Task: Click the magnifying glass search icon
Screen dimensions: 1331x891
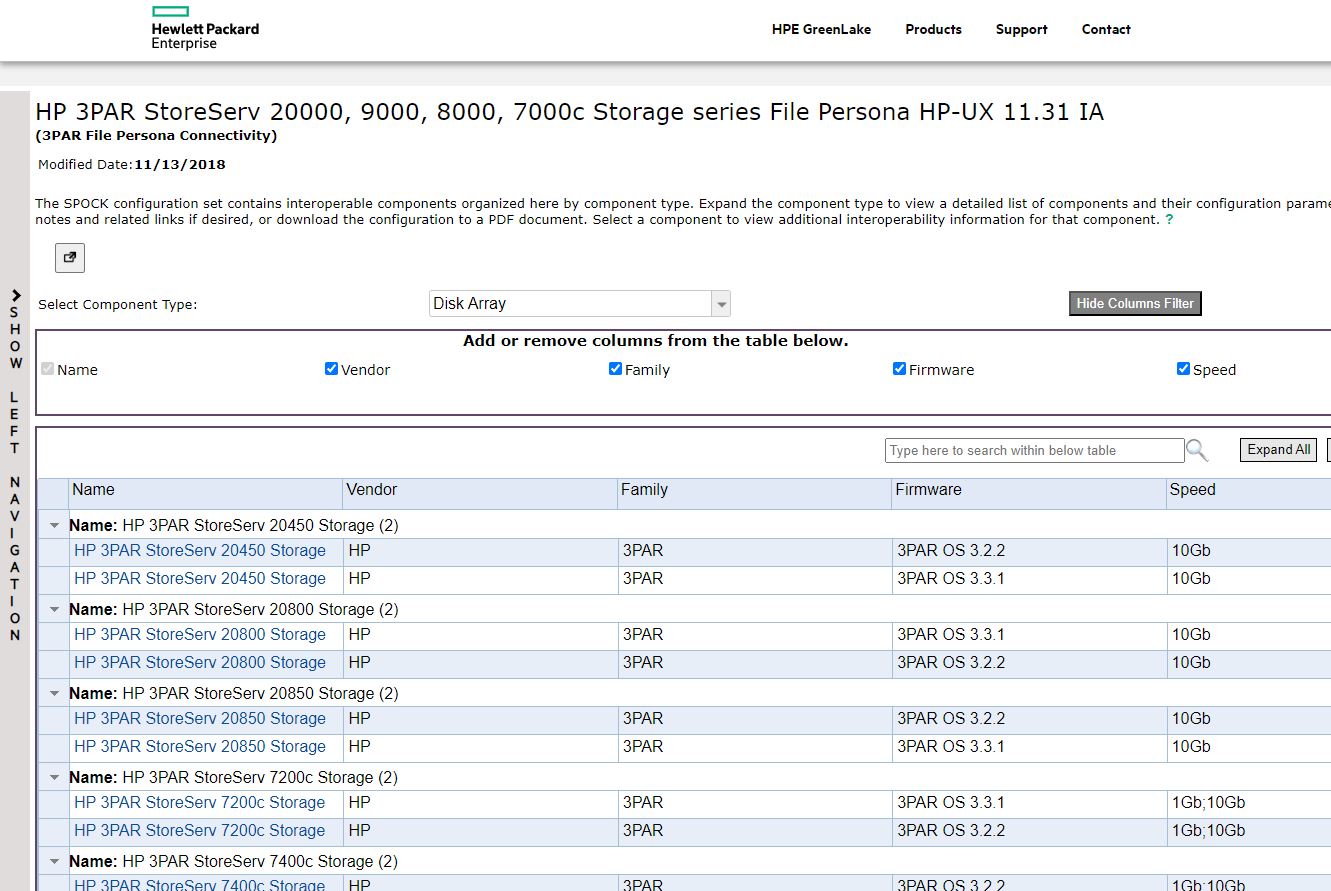Action: pos(1197,451)
